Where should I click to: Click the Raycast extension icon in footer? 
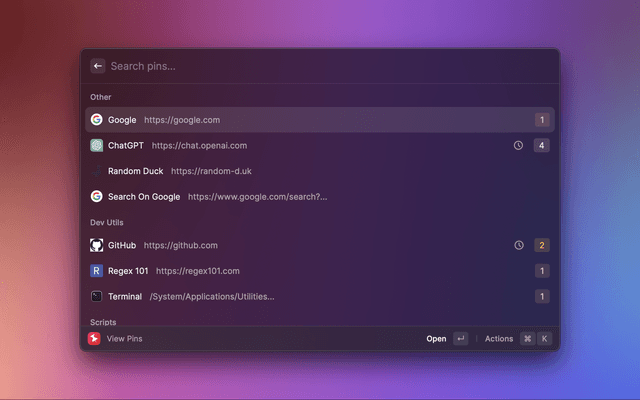(93, 339)
